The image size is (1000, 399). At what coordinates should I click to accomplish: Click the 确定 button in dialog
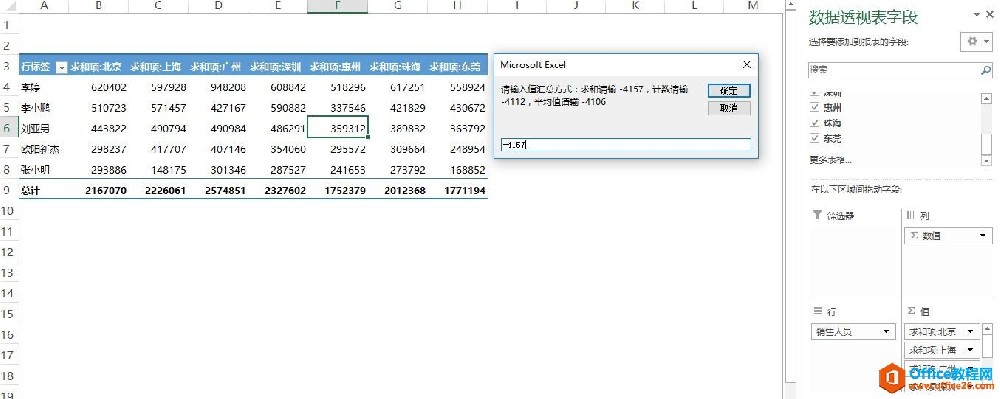(x=729, y=91)
